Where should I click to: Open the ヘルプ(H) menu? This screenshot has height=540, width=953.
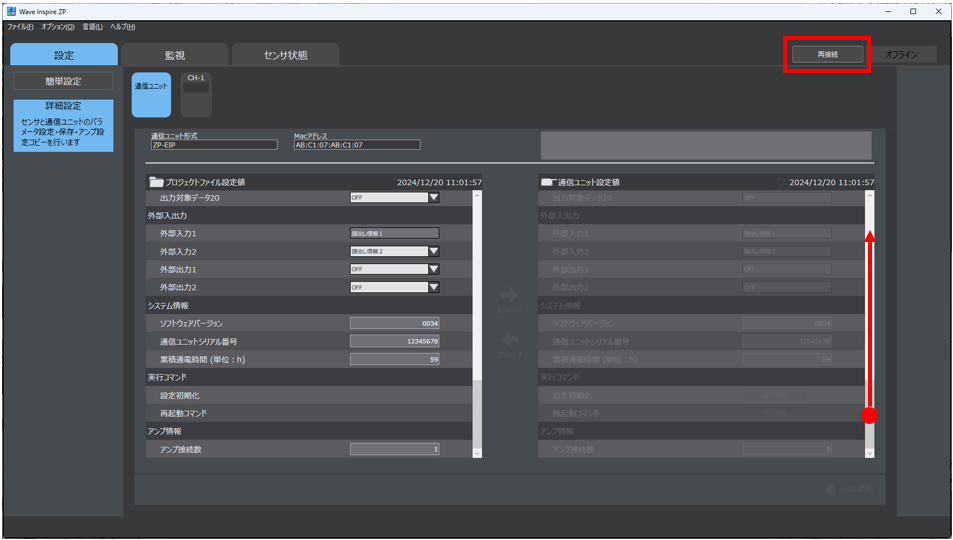[123, 27]
